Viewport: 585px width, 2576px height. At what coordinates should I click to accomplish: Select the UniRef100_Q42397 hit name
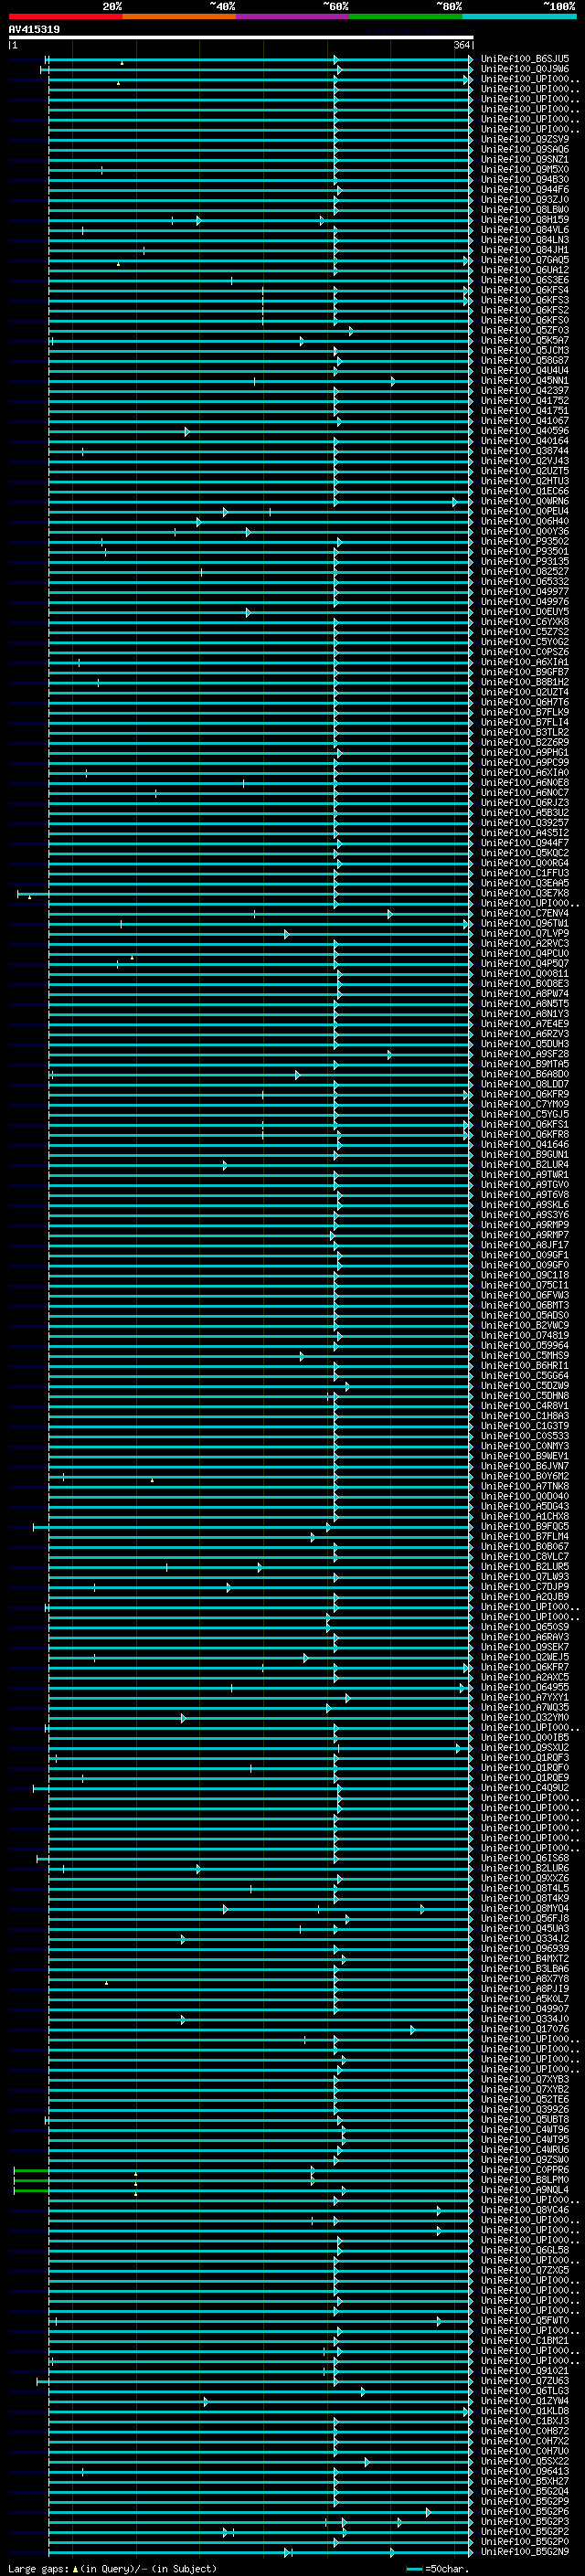[x=525, y=390]
